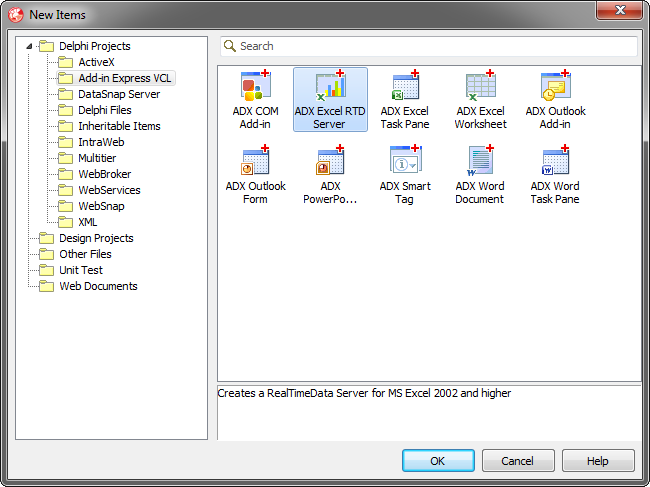Dismiss dialog with Cancel button
The width and height of the screenshot is (650, 487).
click(518, 461)
